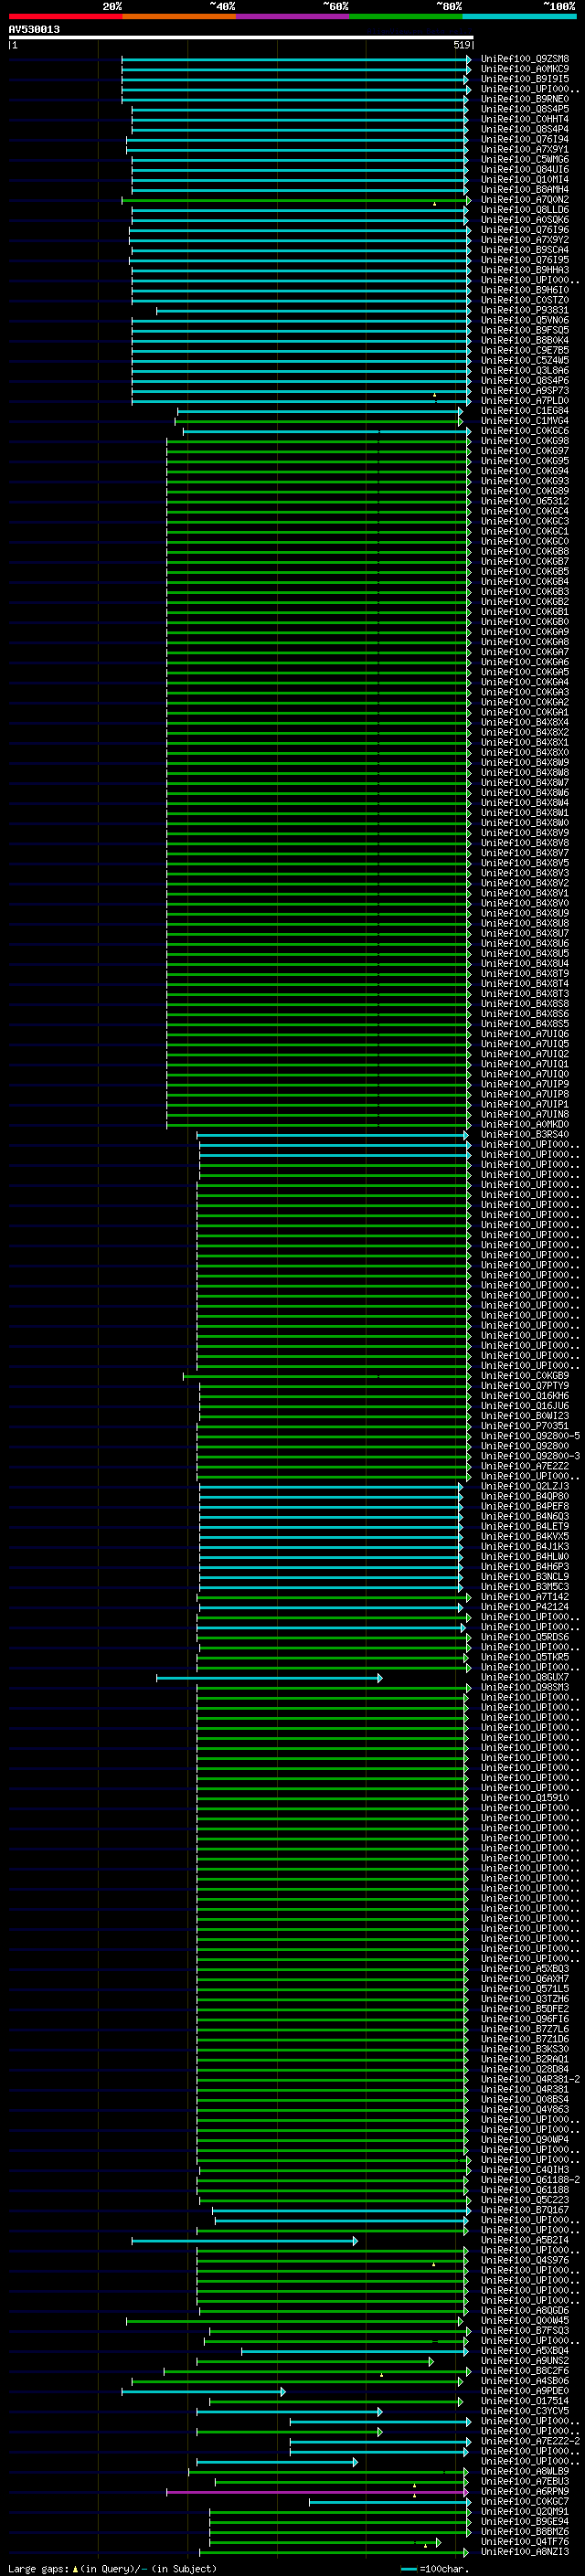Open hit UniRef100_P93831
The image size is (585, 2576).
tap(525, 310)
